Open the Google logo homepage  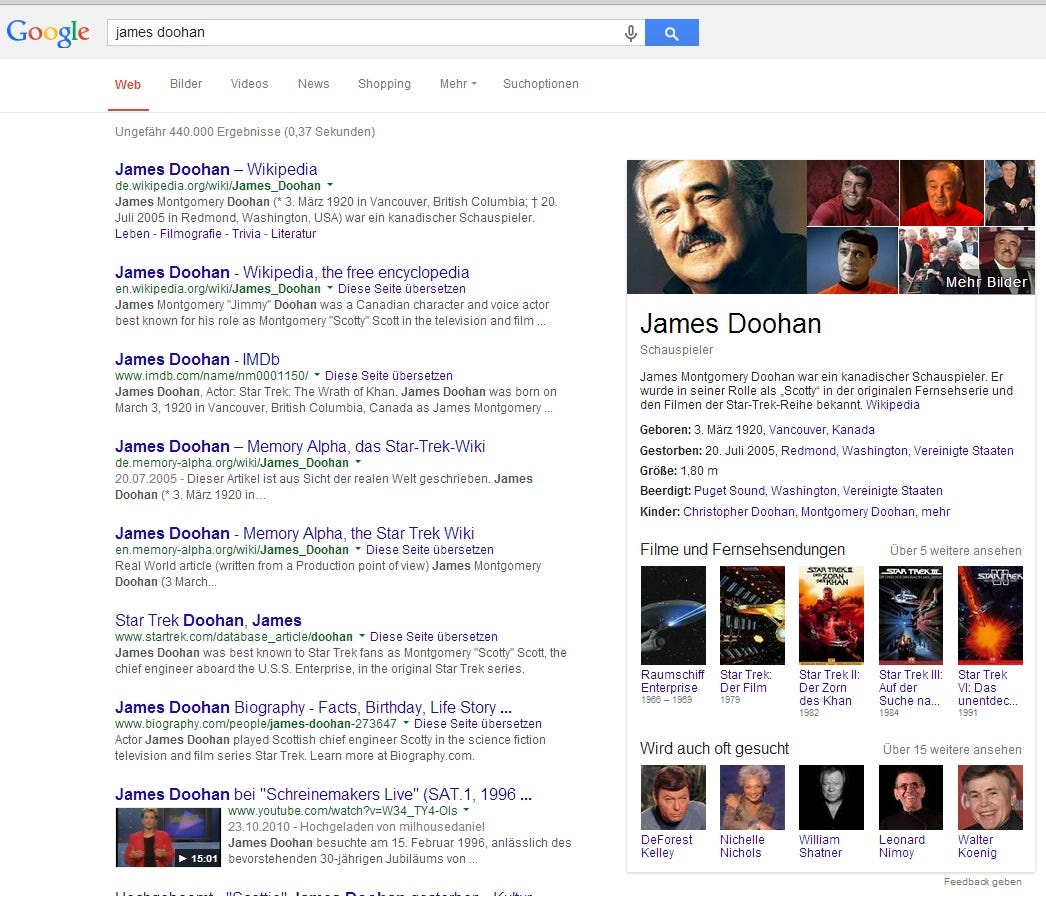pos(48,33)
